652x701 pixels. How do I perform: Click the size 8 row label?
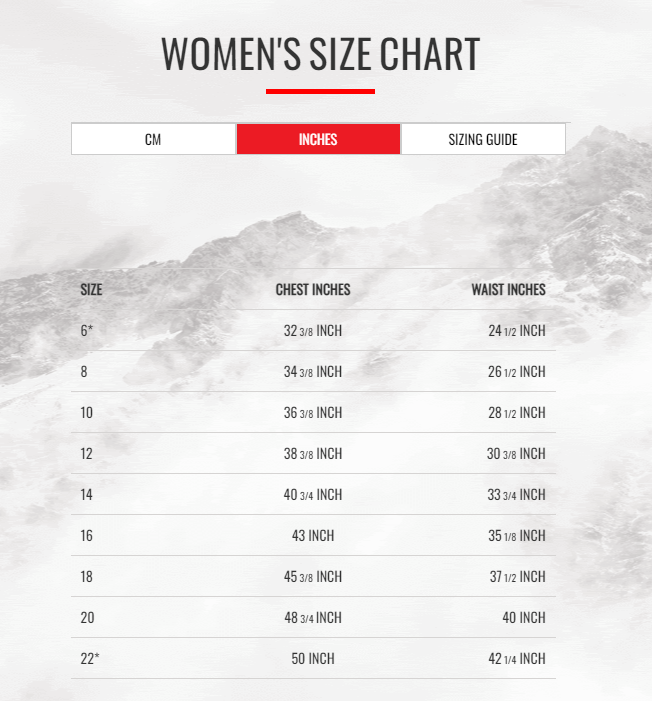click(x=84, y=372)
